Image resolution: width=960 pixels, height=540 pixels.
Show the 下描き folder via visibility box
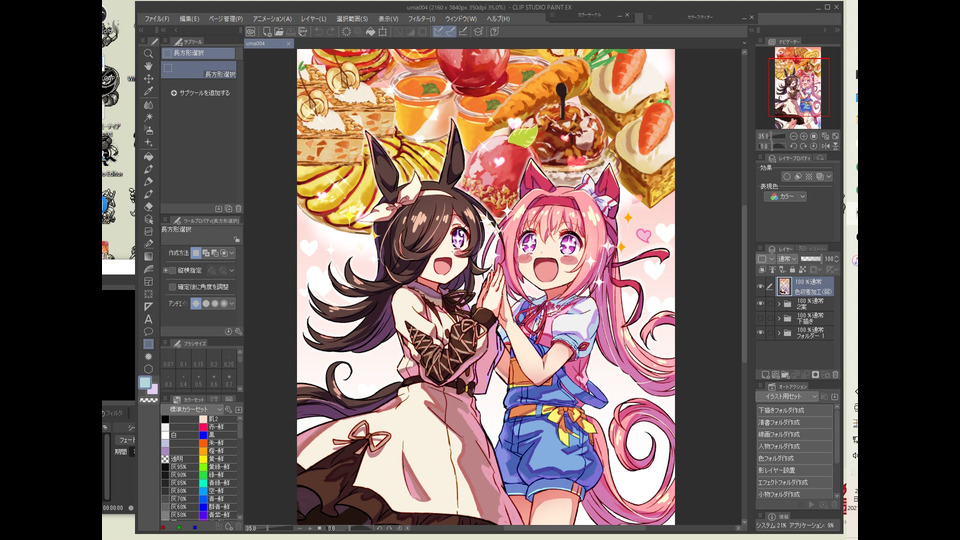pos(760,318)
